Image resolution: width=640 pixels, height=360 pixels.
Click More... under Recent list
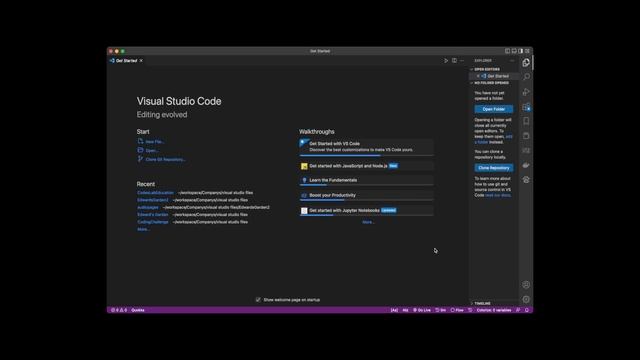point(143,229)
